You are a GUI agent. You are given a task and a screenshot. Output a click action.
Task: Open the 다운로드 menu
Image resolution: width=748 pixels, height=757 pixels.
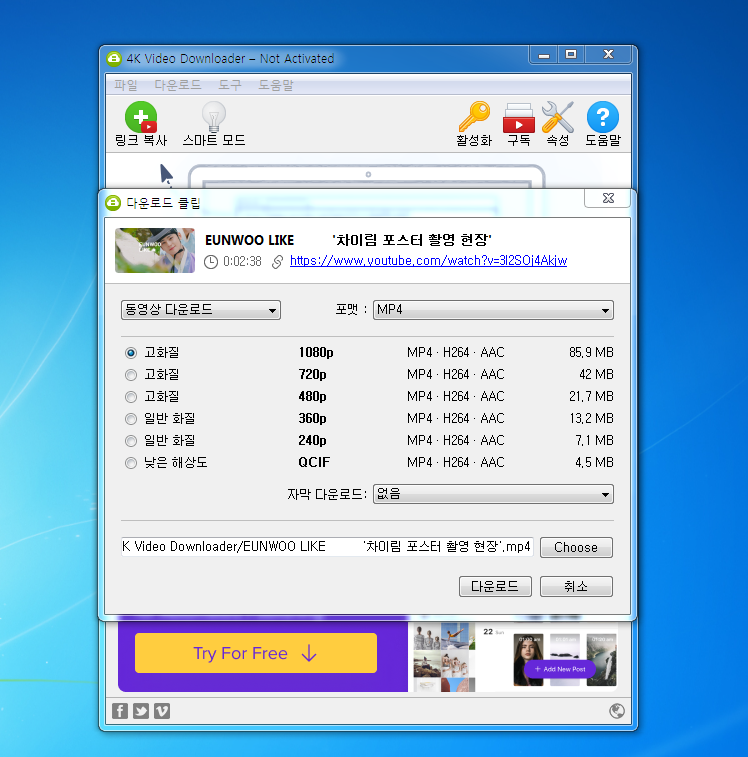tap(178, 85)
